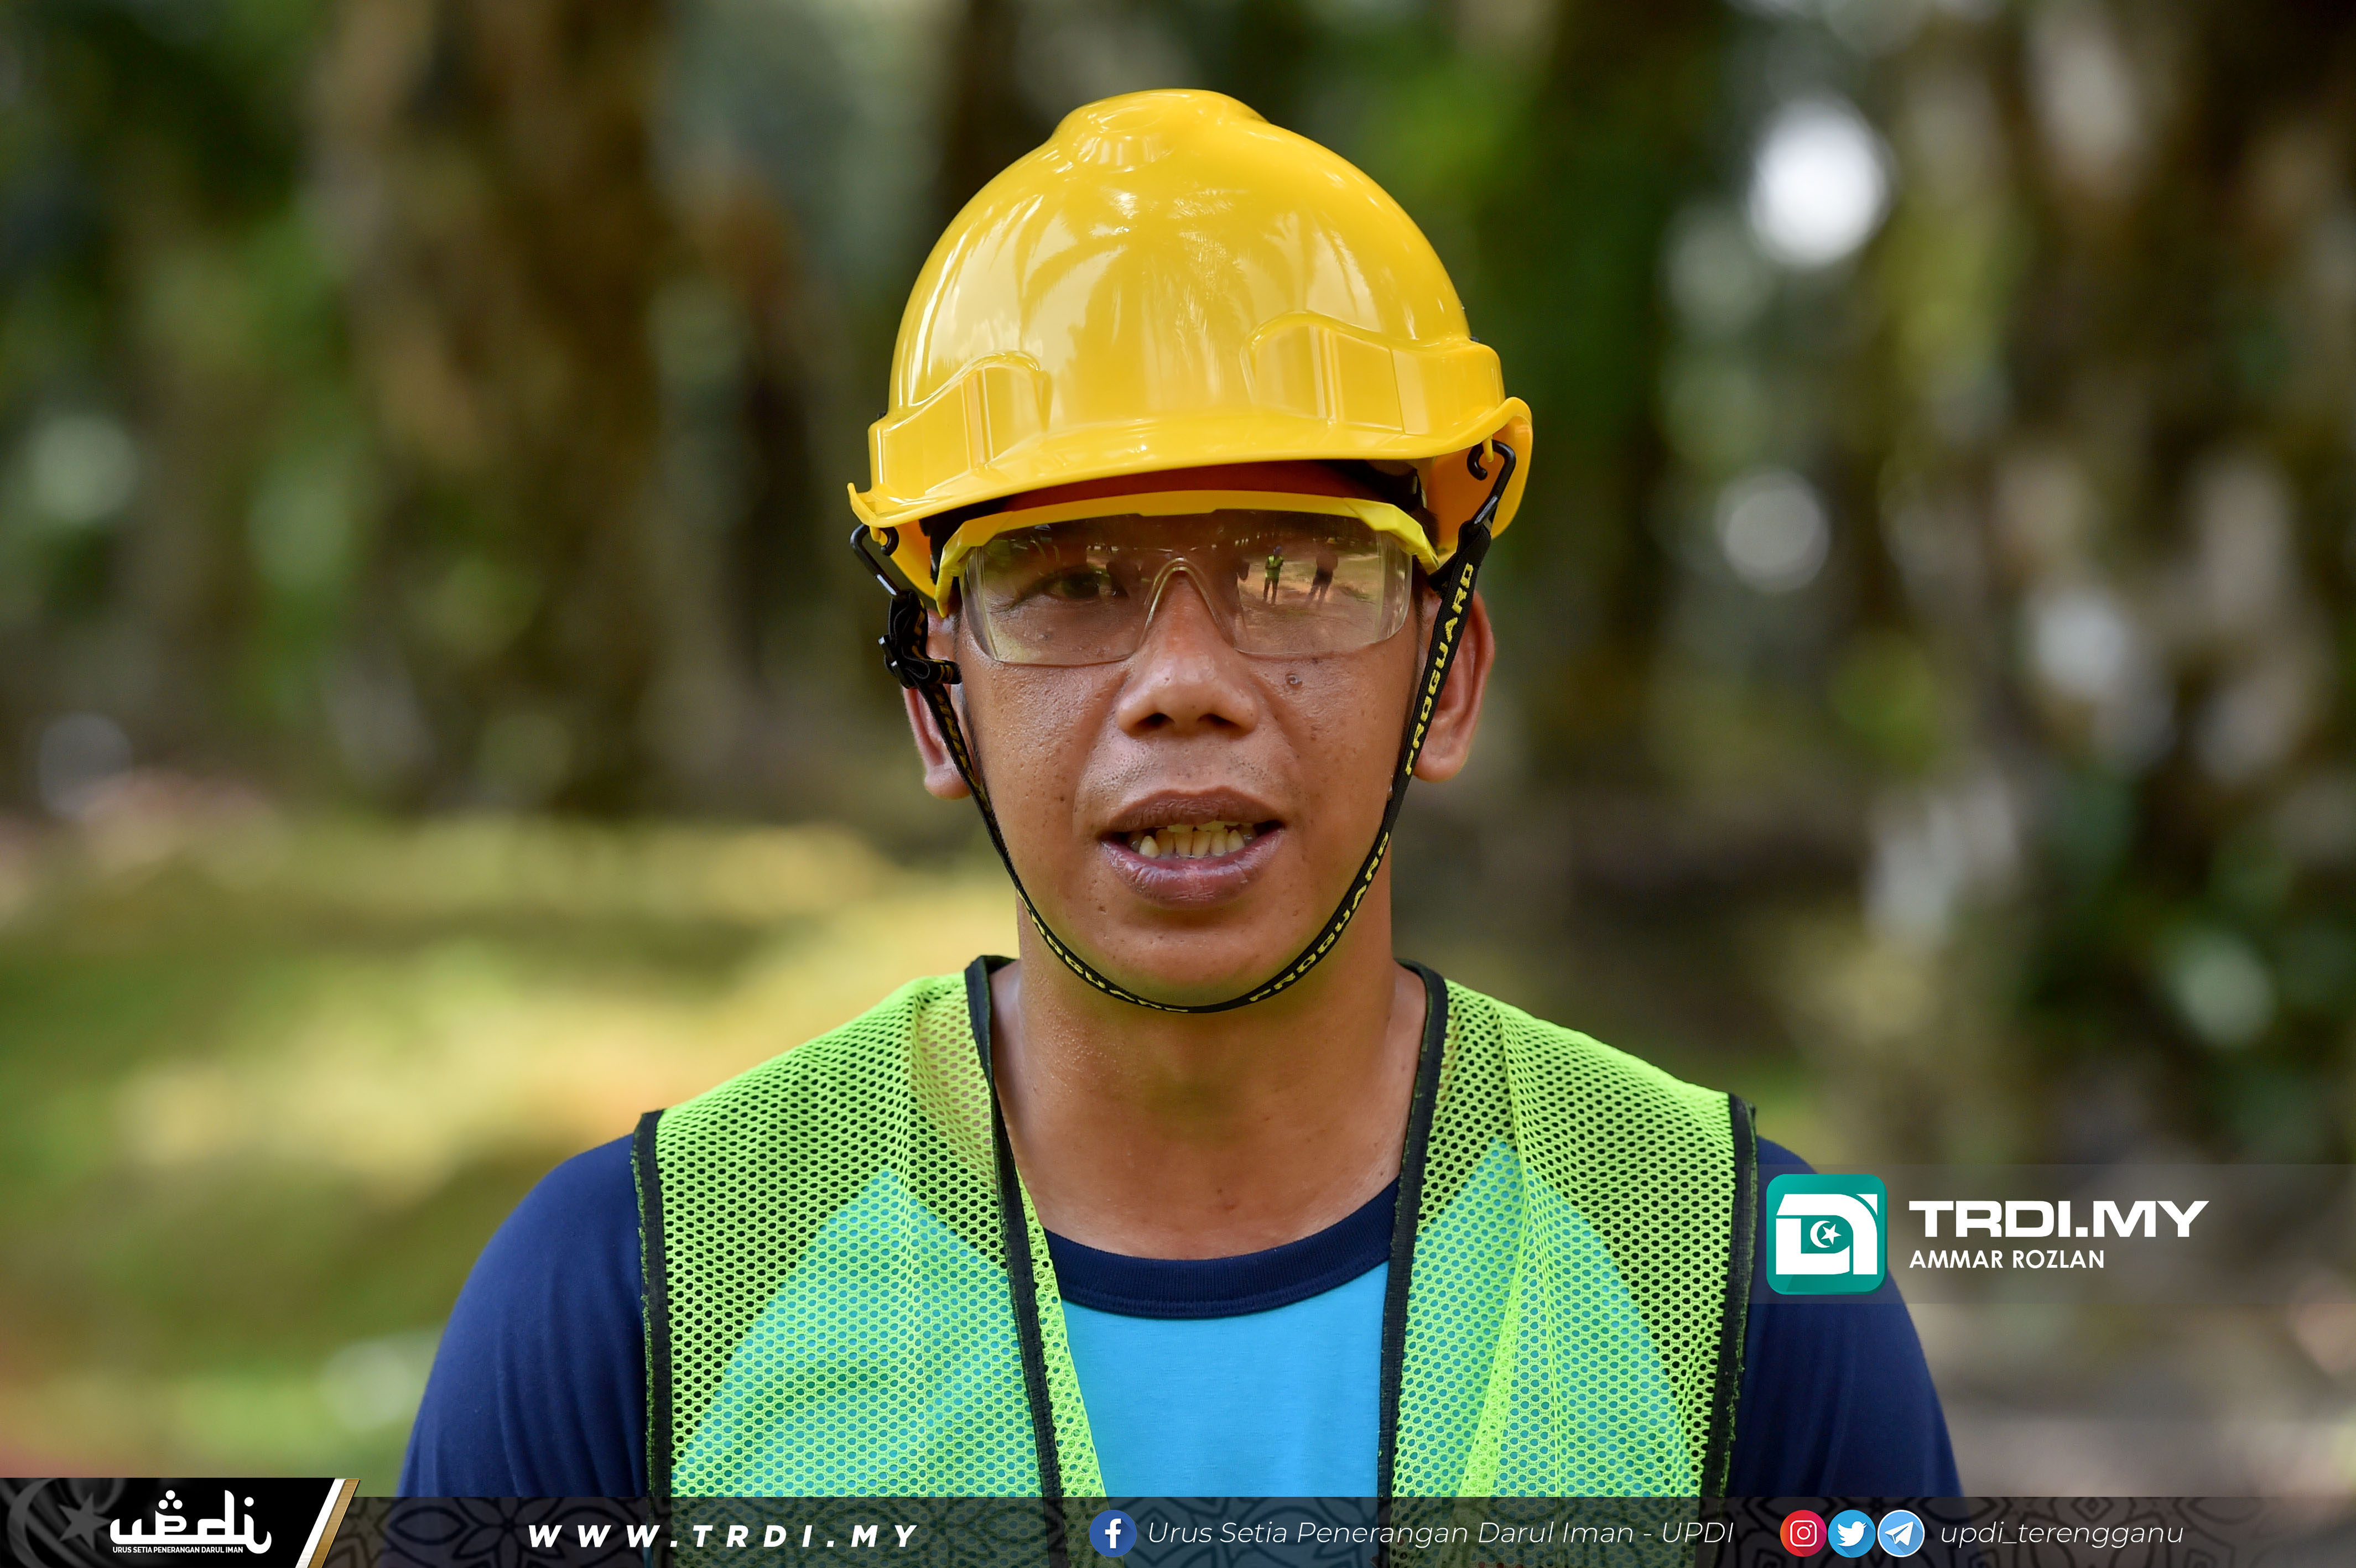Image resolution: width=2356 pixels, height=1568 pixels.
Task: Click the updi_terengganu handle text
Action: (x=2061, y=1533)
